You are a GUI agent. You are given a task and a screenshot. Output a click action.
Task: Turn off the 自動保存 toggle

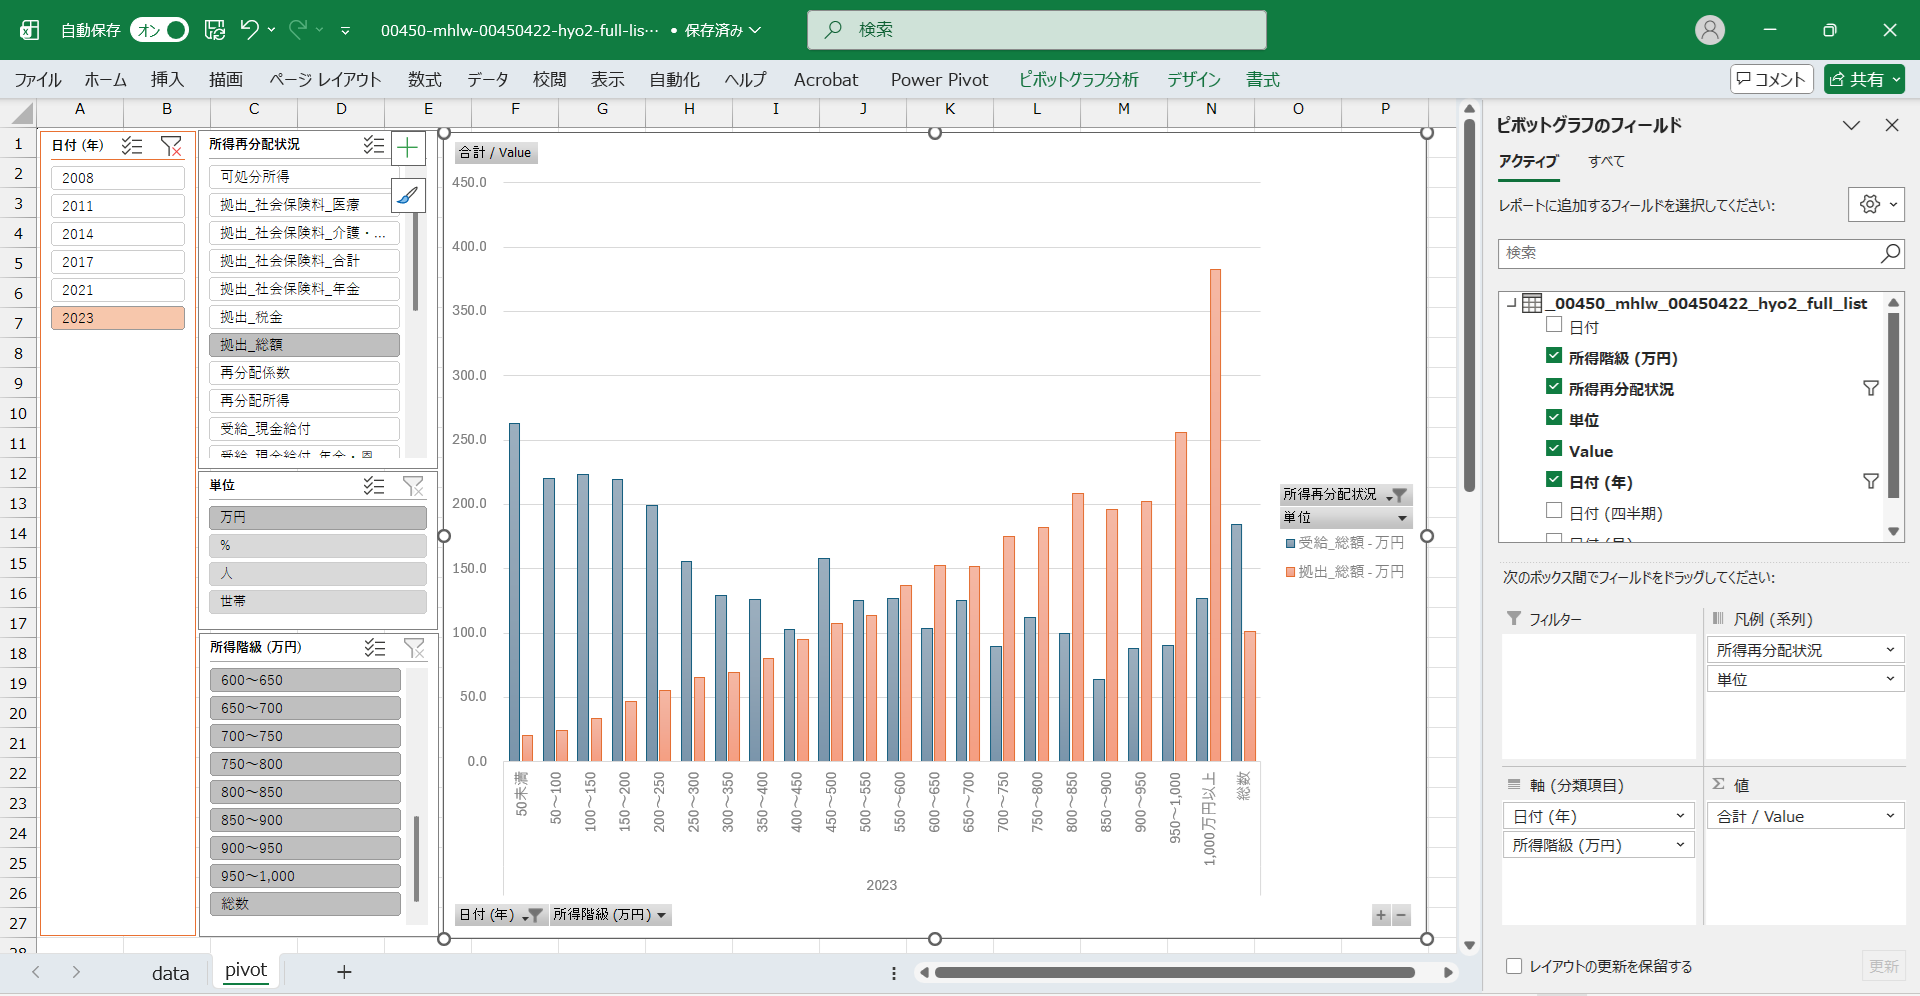160,30
